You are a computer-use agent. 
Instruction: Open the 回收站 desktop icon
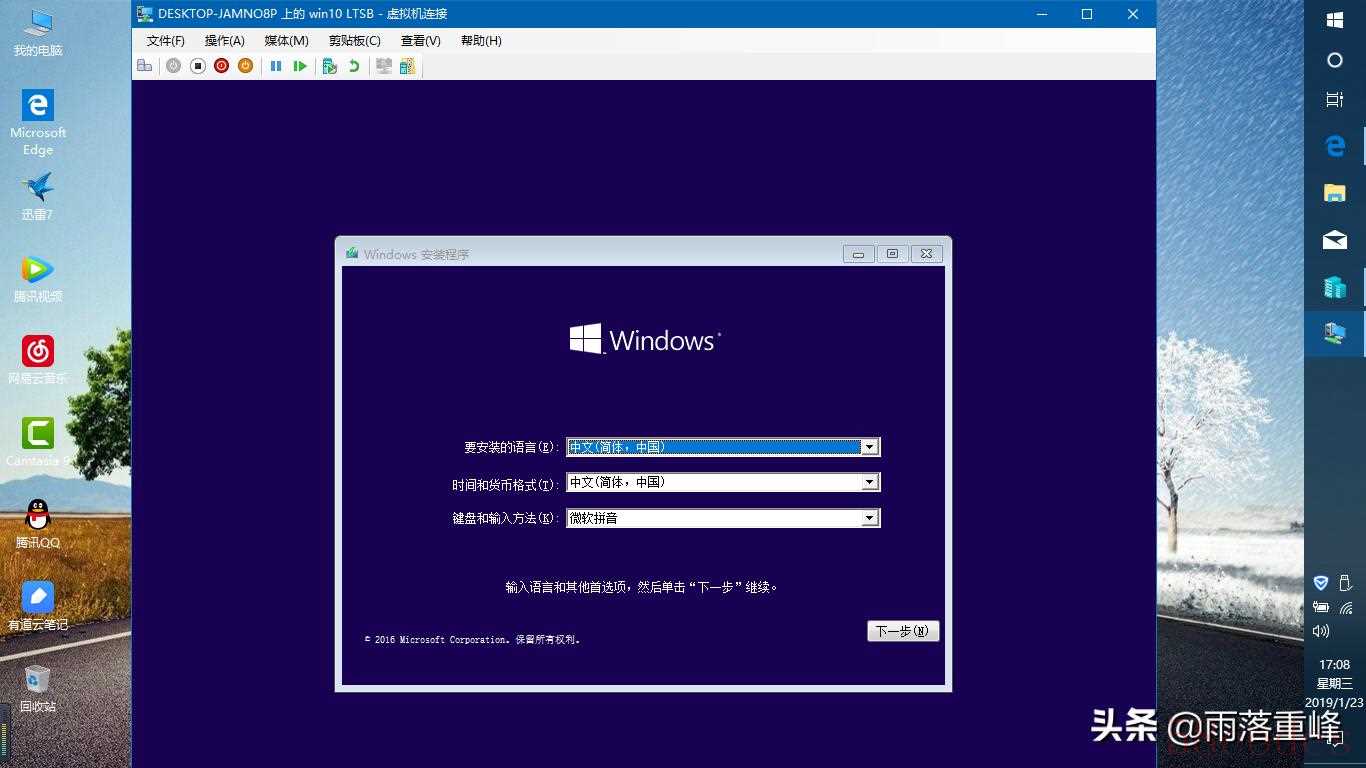click(38, 687)
